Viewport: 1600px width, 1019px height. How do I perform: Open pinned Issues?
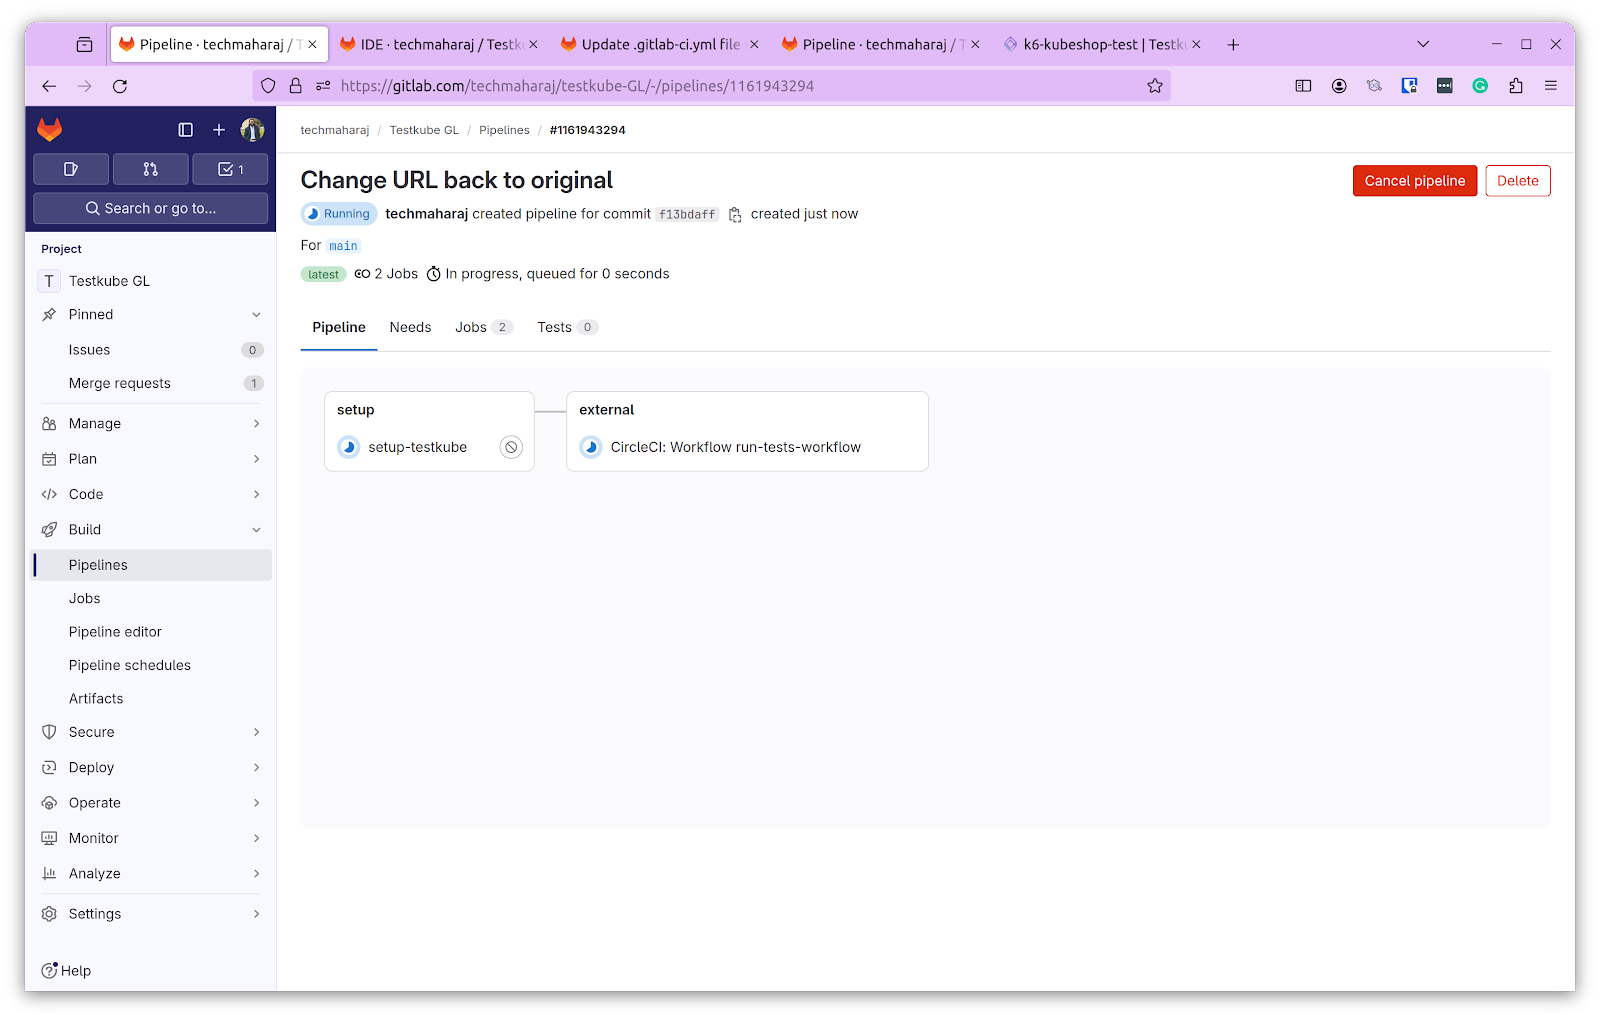[151, 350]
